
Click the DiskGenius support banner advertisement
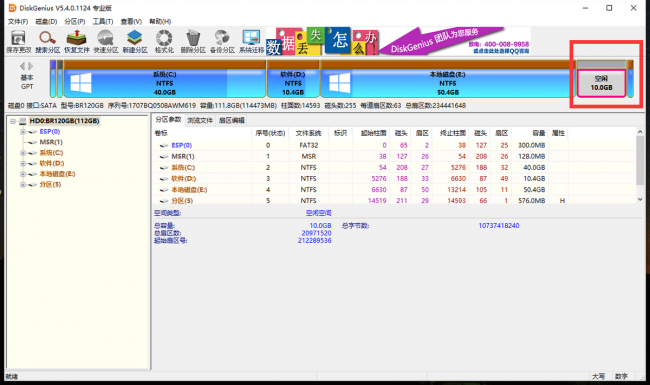coord(398,41)
